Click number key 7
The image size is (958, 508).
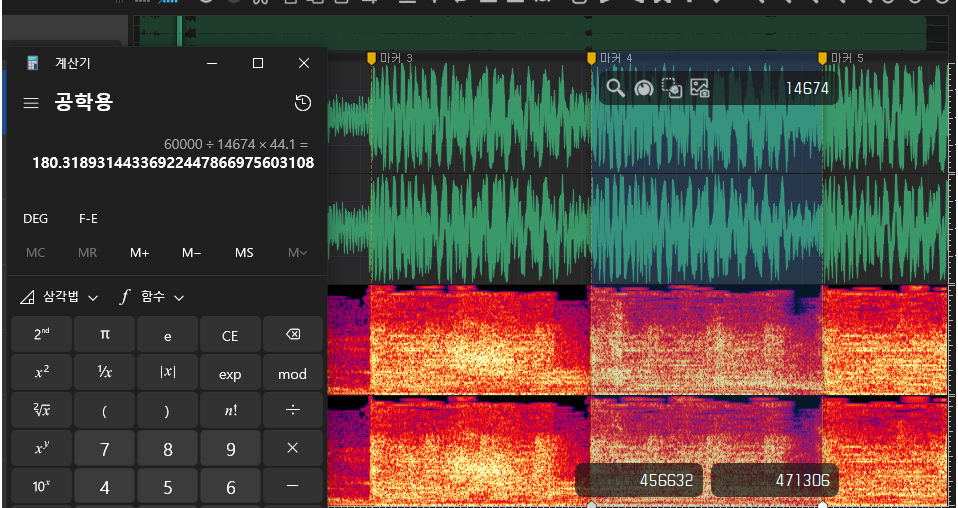[104, 449]
